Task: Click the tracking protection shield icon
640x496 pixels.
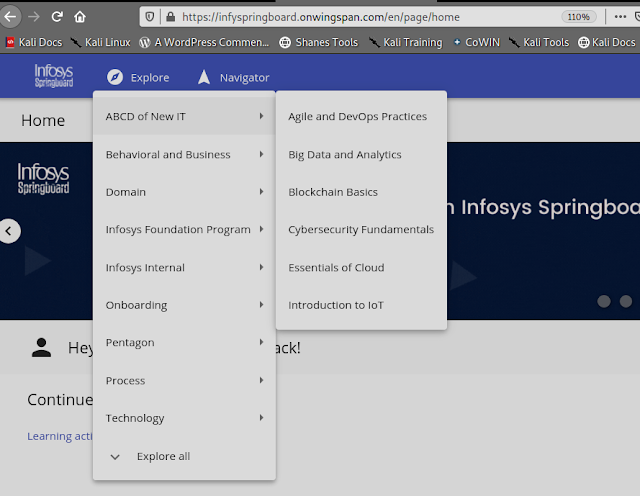Action: pos(150,17)
